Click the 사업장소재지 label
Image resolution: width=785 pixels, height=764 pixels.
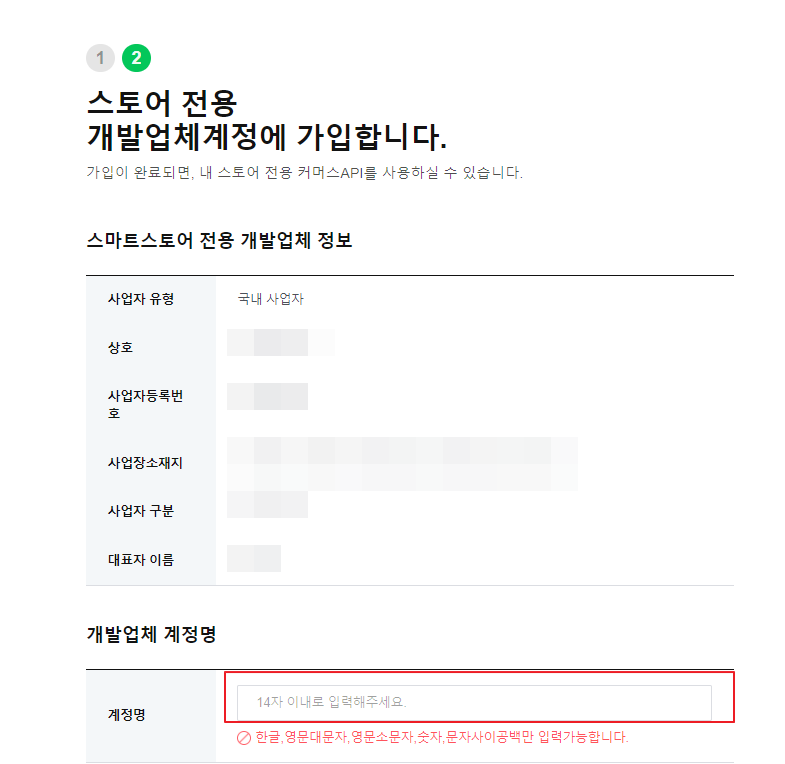(145, 462)
